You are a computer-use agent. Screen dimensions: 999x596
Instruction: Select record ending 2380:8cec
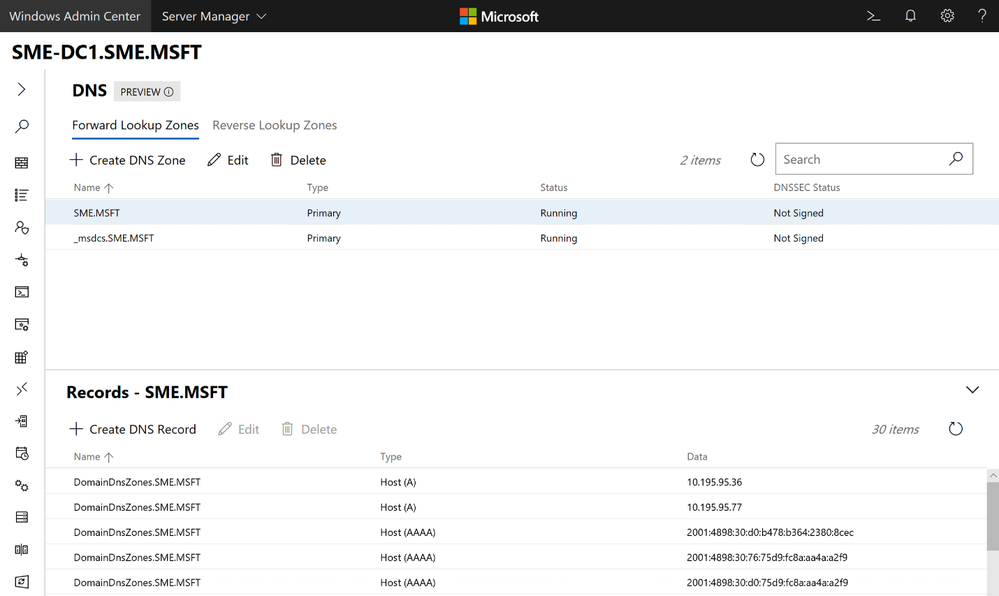pos(516,532)
